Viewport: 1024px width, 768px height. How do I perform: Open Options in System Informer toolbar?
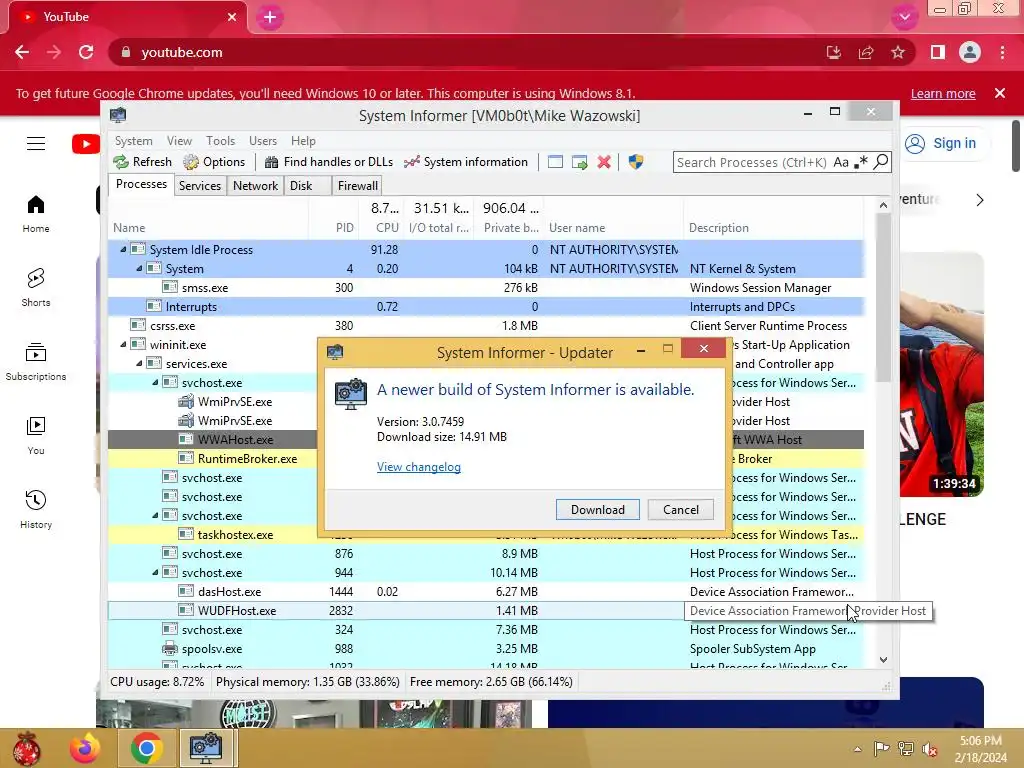(x=214, y=162)
